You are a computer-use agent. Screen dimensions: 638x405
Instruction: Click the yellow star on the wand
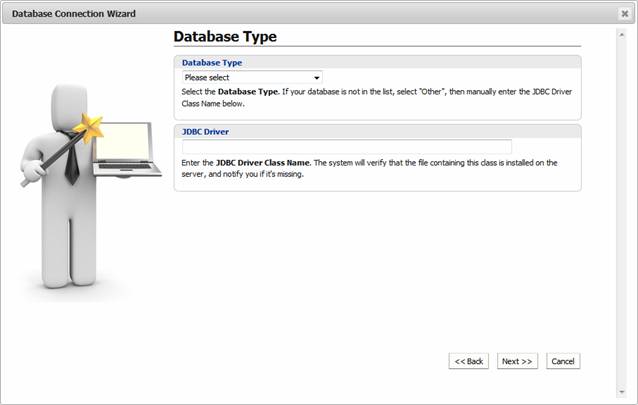click(94, 127)
